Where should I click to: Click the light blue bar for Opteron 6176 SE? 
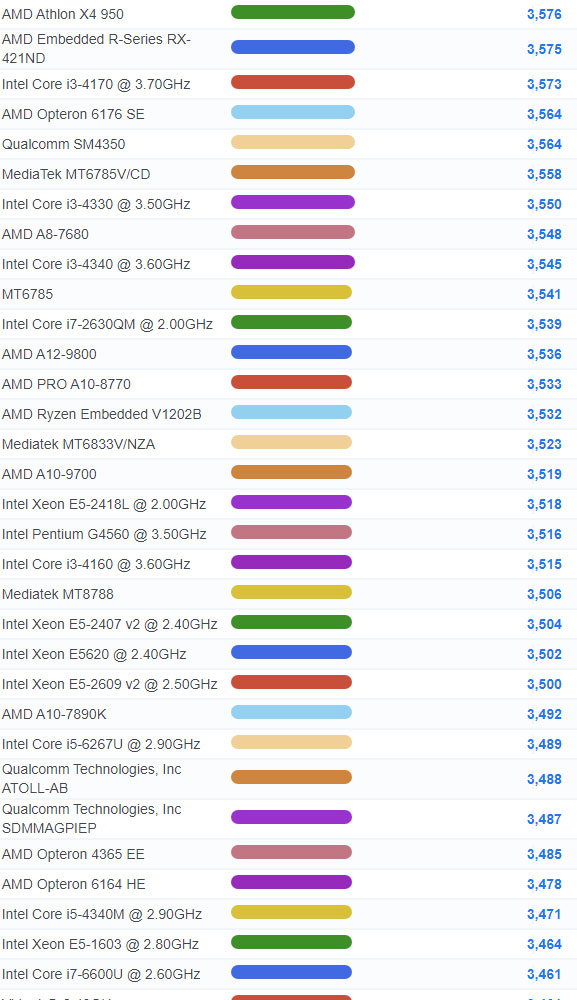click(x=293, y=112)
